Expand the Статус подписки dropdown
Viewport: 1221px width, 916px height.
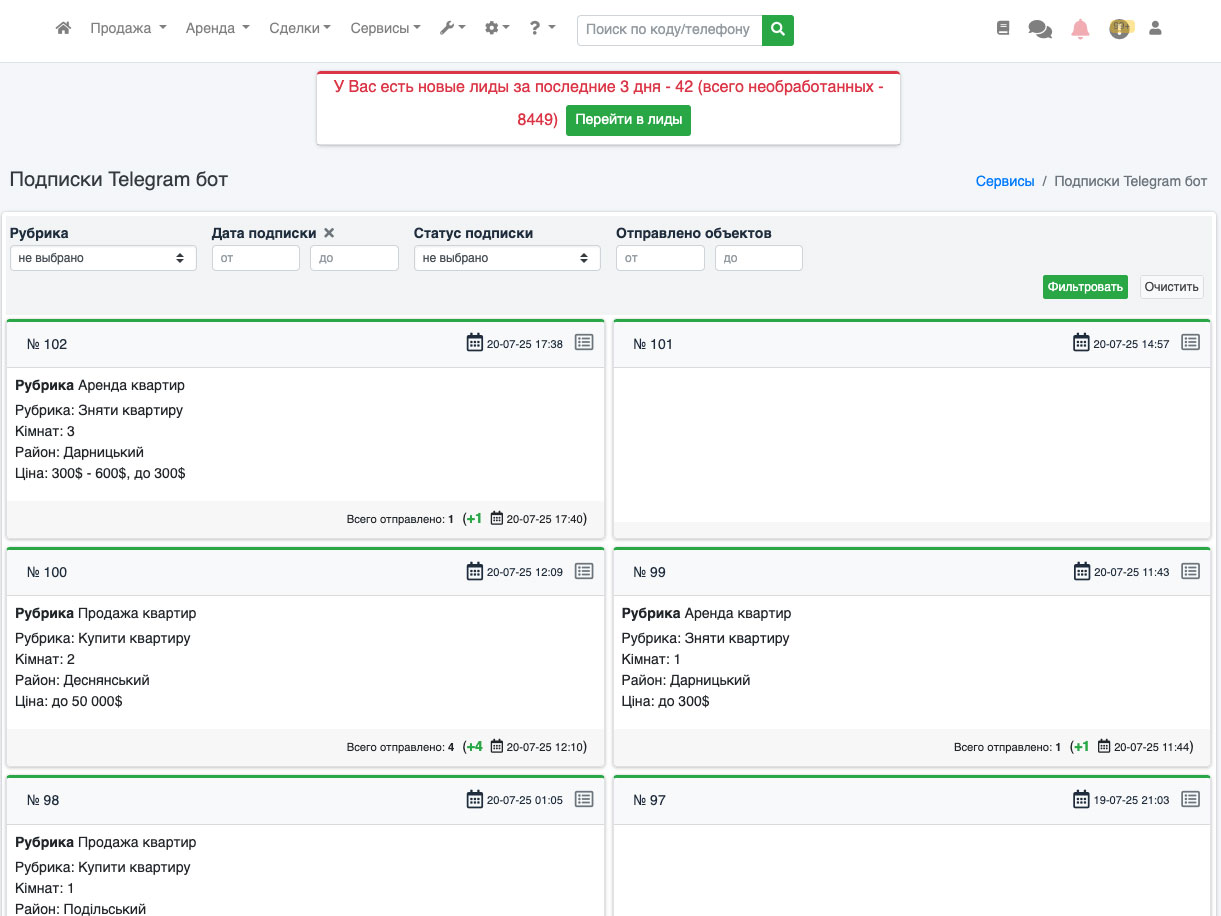507,258
